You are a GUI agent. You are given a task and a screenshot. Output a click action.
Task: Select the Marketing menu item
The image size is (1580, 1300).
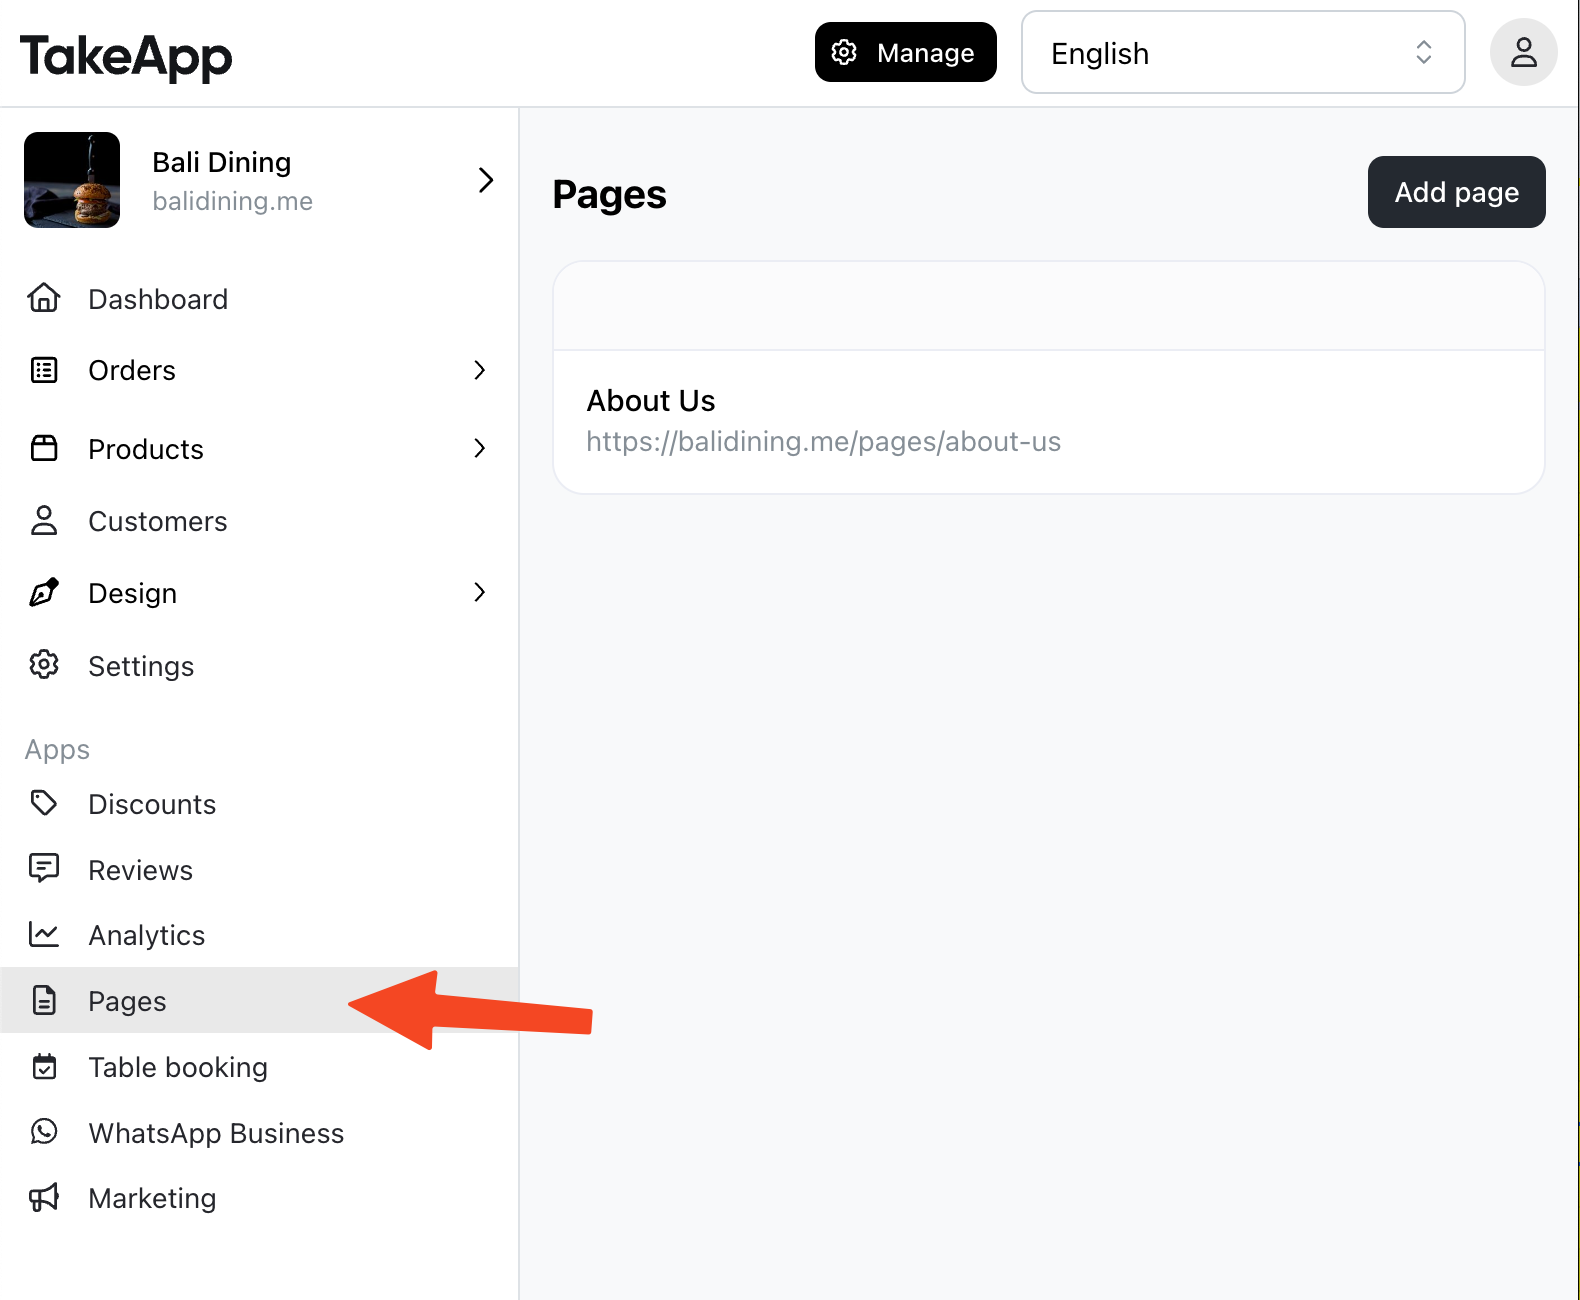[x=259, y=1198]
